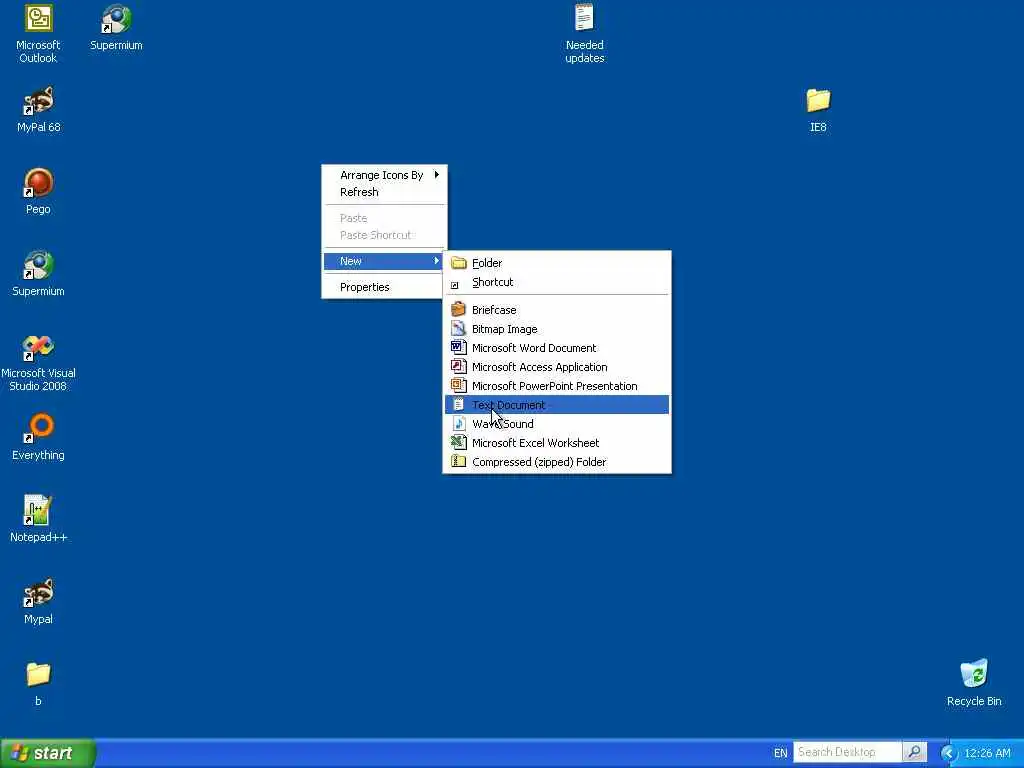The image size is (1024, 768).
Task: Create a new Folder from the submenu
Action: pyautogui.click(x=557, y=263)
